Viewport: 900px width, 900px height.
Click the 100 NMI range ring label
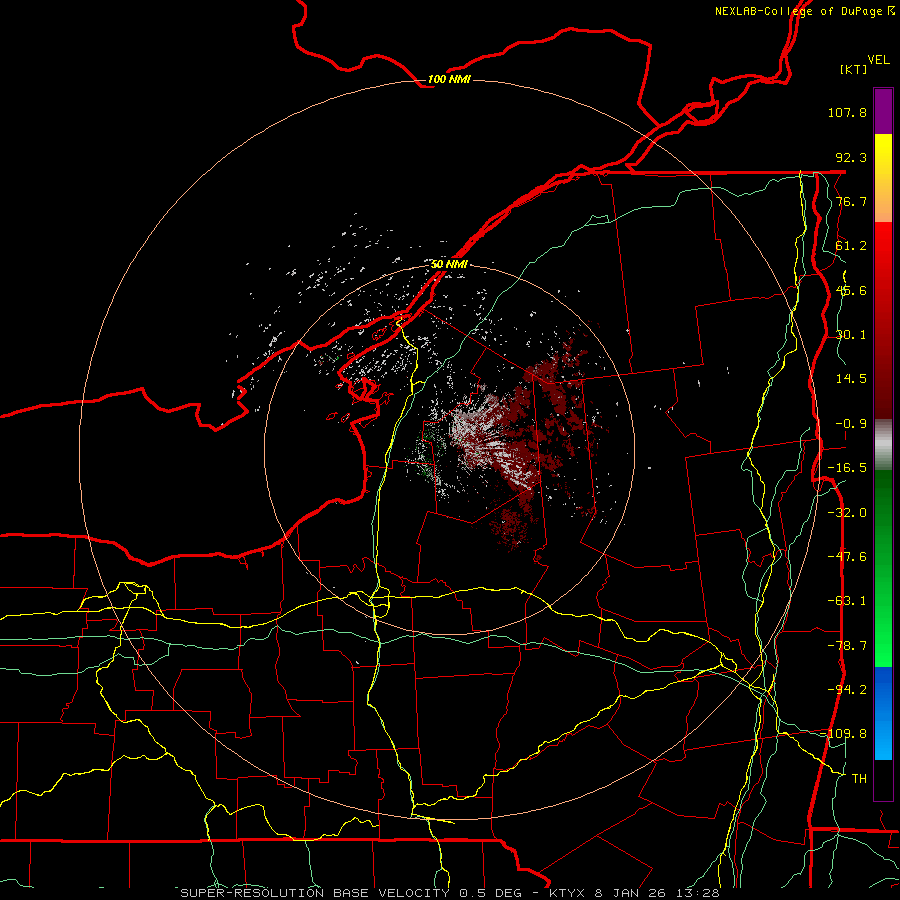pyautogui.click(x=449, y=79)
